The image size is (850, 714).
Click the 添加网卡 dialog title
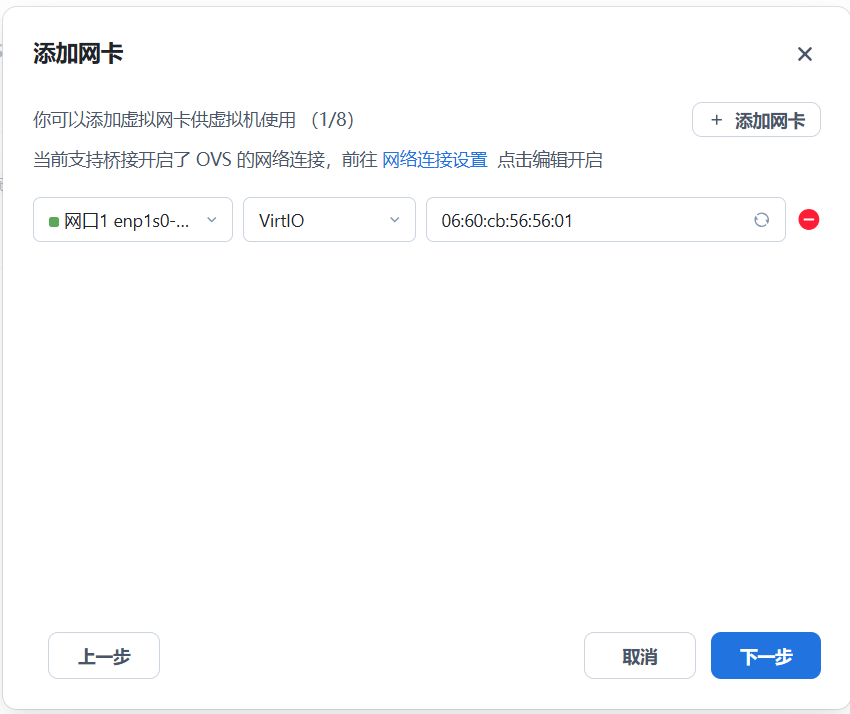pos(78,54)
